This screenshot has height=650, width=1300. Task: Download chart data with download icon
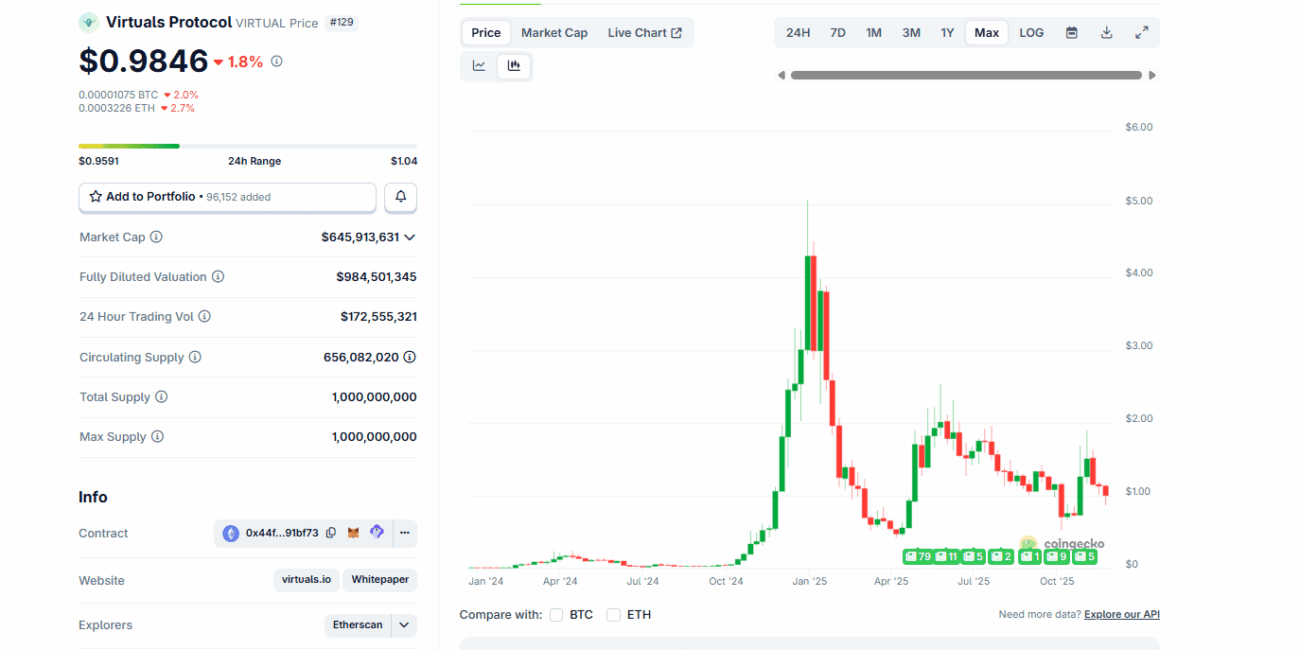pos(1106,33)
